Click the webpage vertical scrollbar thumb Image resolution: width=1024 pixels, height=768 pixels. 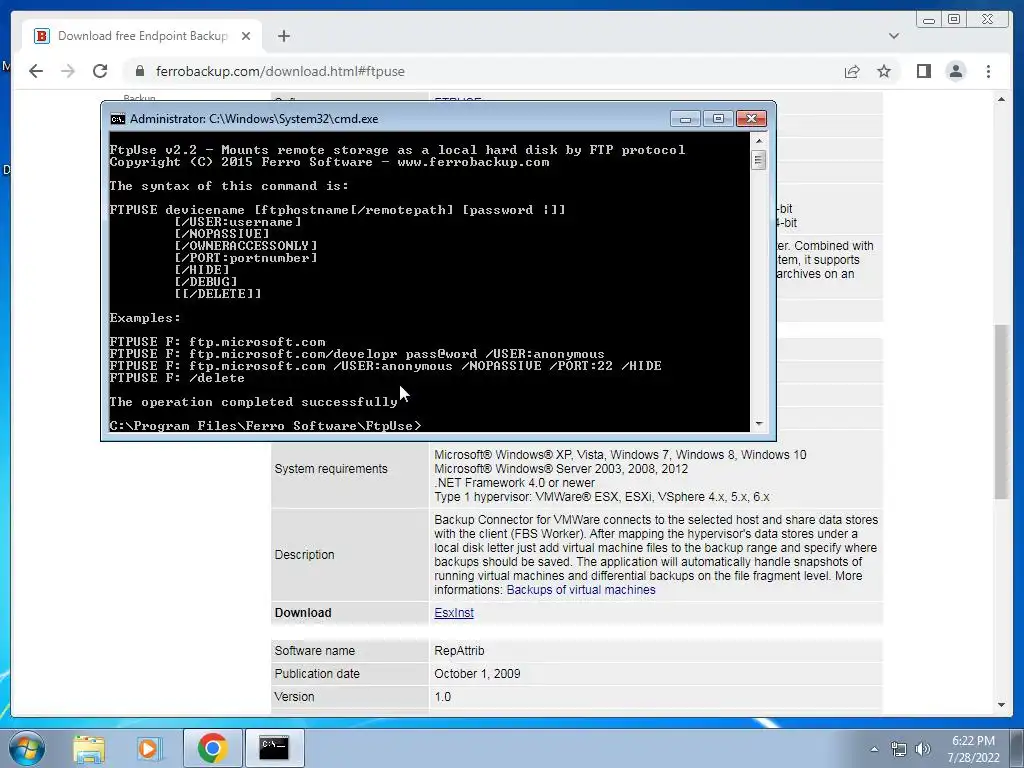1001,411
